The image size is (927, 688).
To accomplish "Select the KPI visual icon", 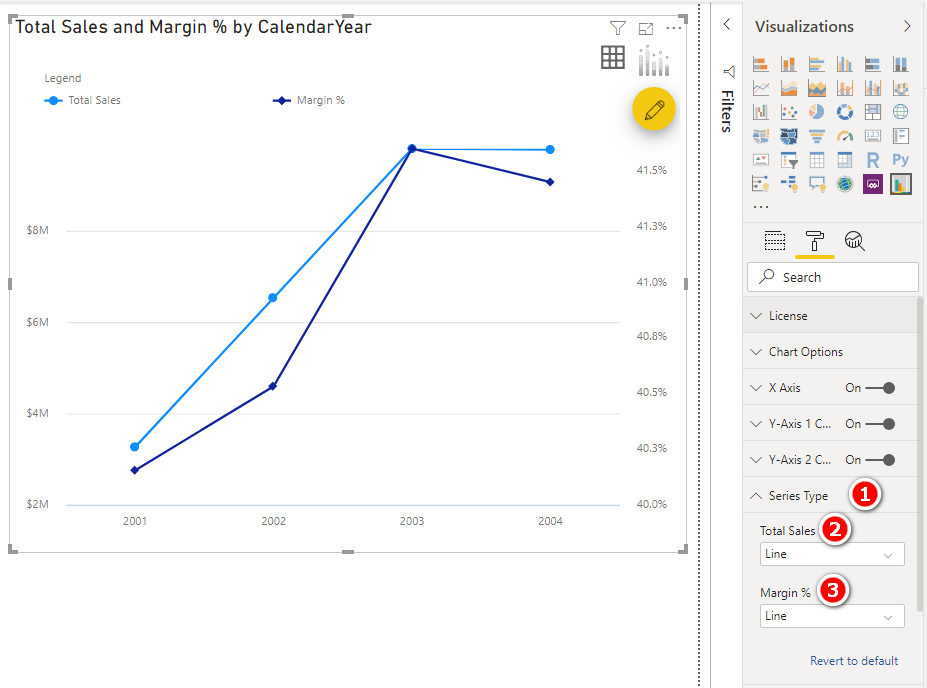I will pyautogui.click(x=760, y=160).
